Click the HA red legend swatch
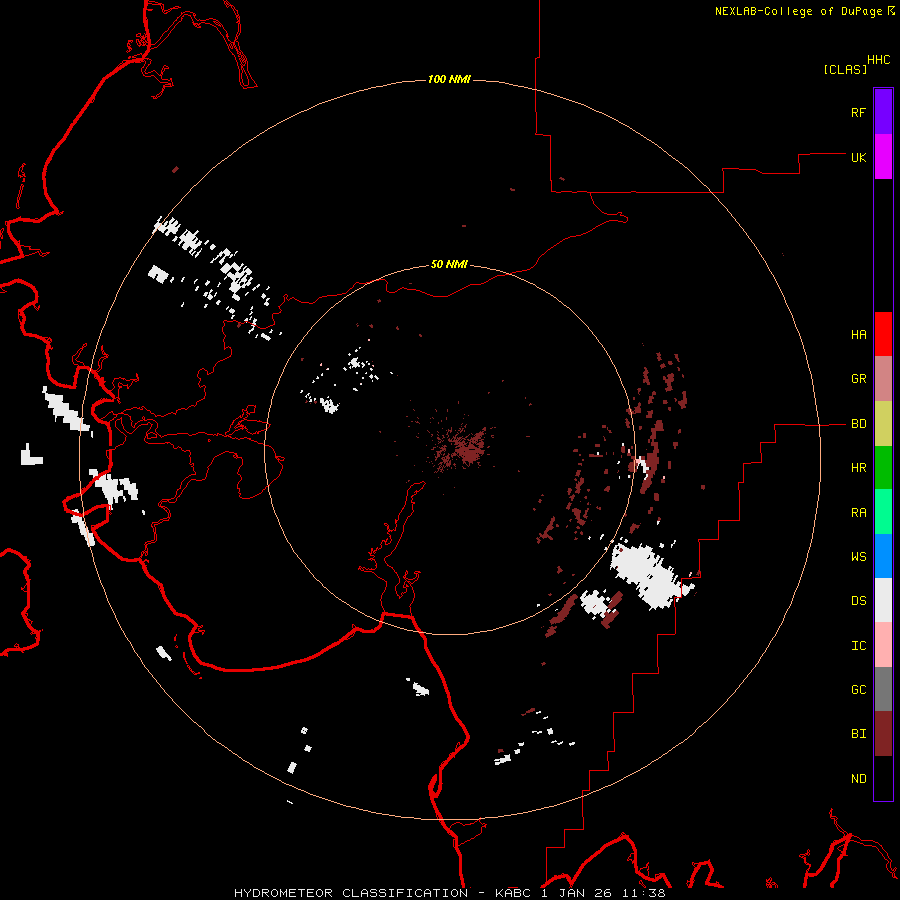The height and width of the screenshot is (900, 900). 883,334
